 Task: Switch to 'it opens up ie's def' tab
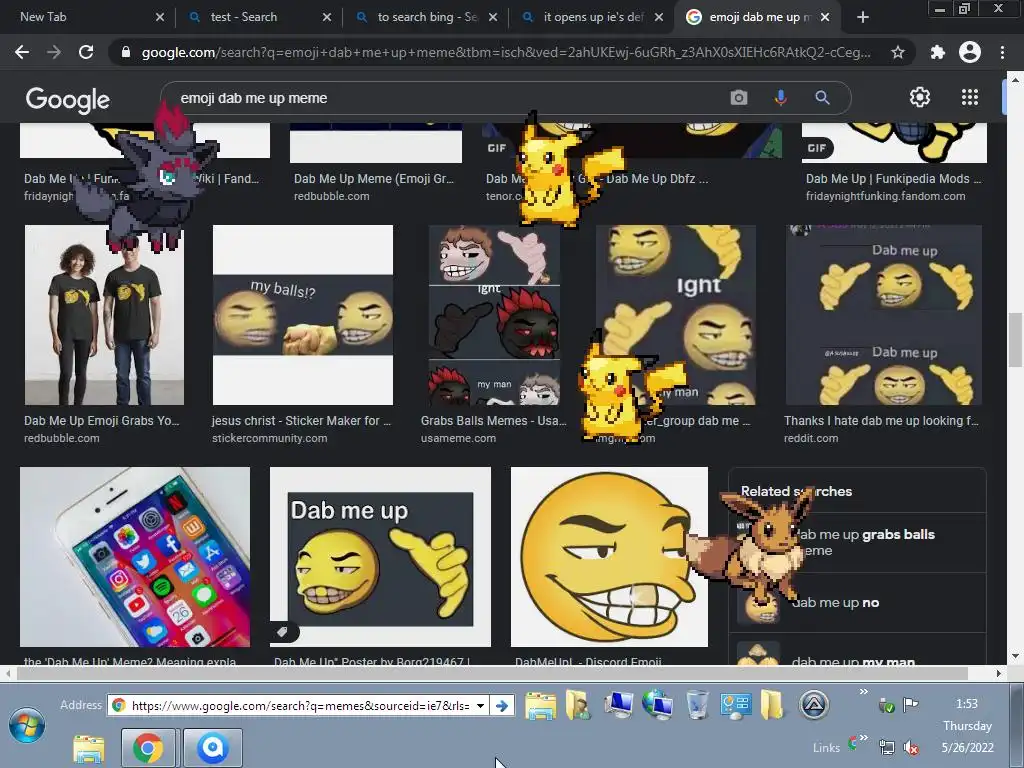click(592, 17)
